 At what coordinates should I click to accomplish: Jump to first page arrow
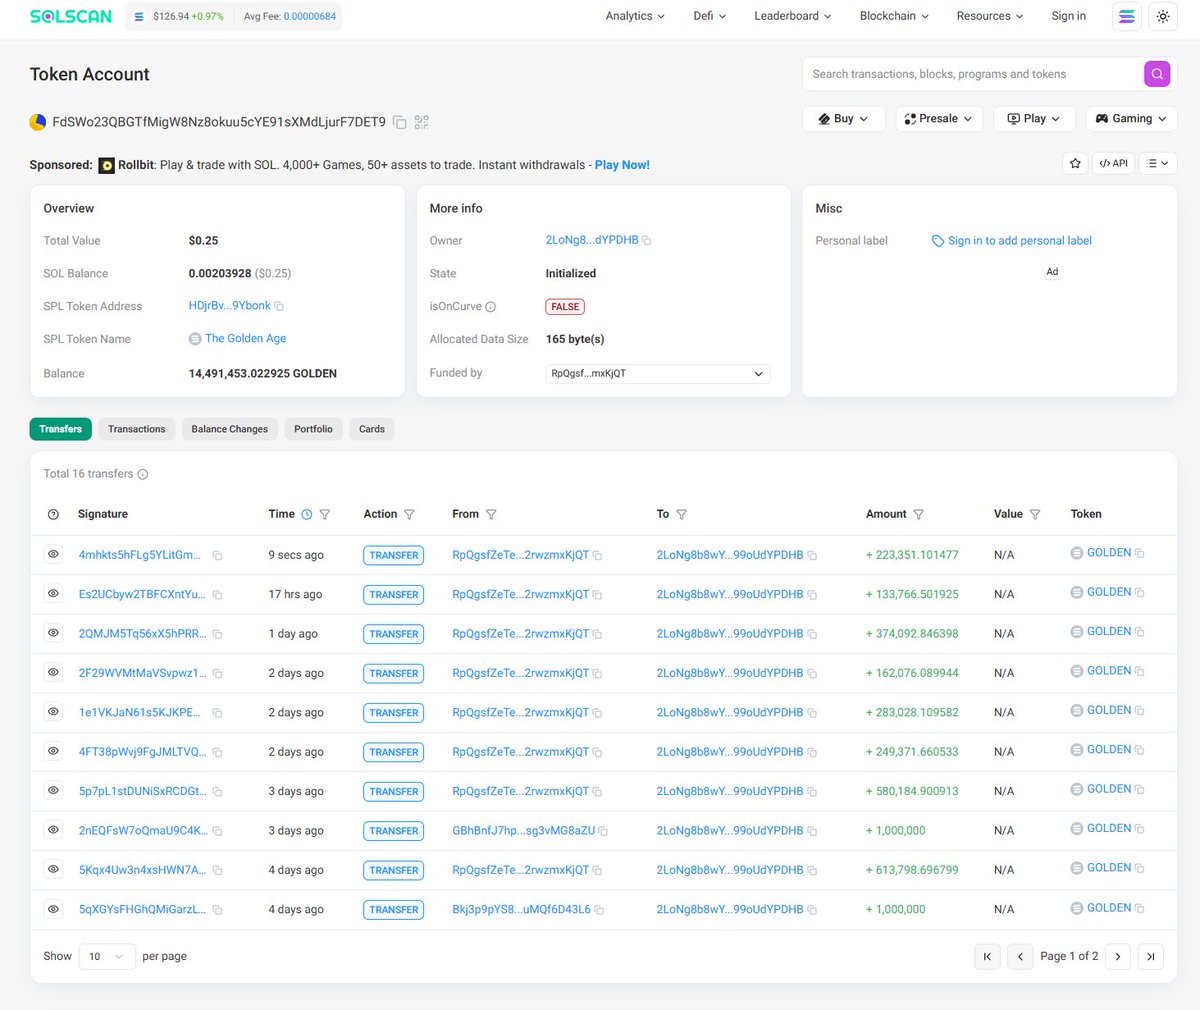987,957
